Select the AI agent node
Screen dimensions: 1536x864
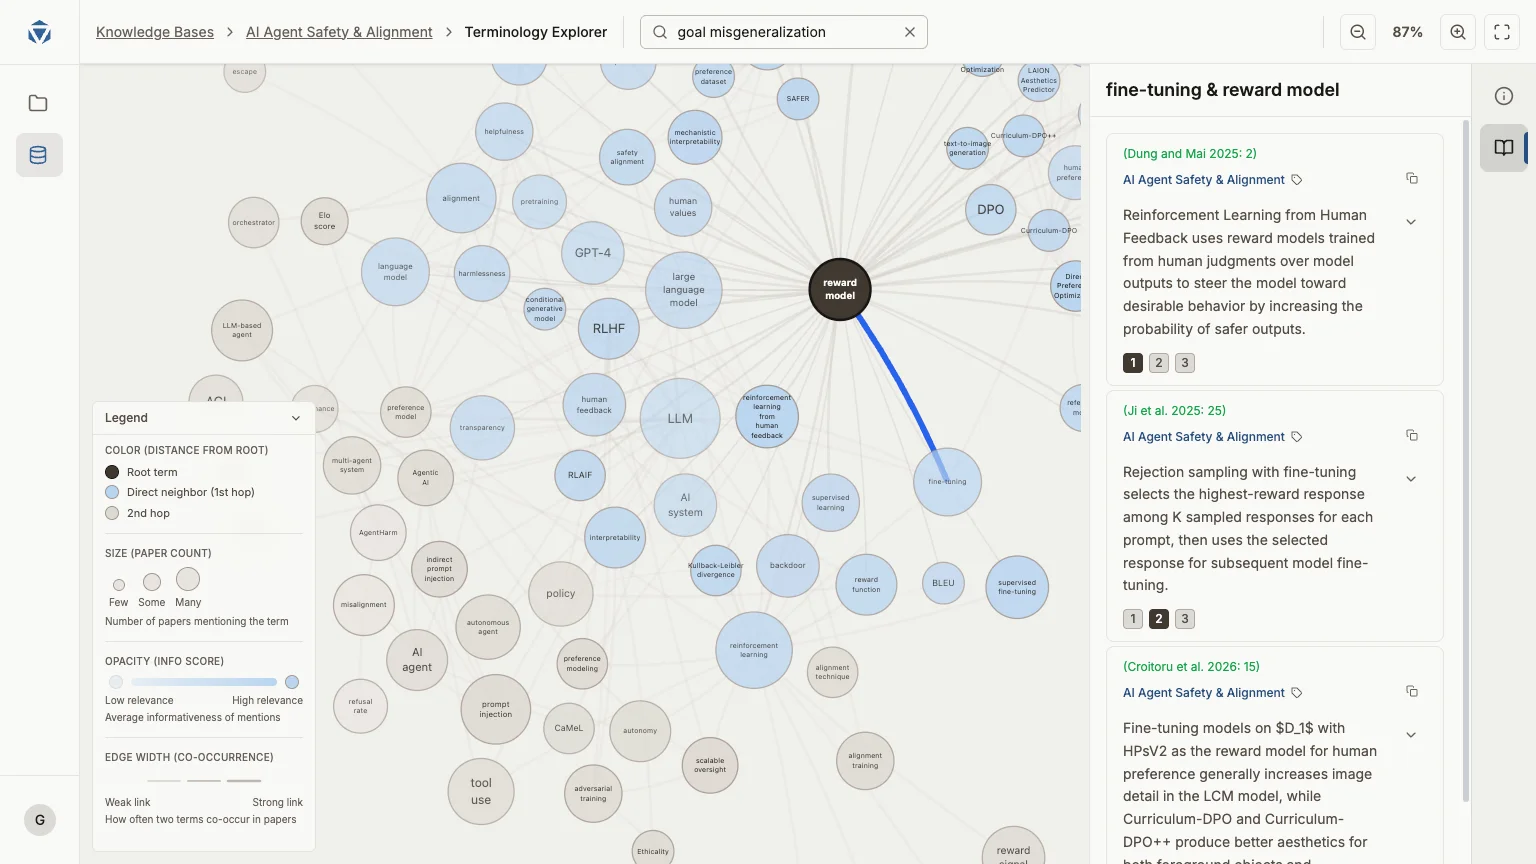coord(417,660)
